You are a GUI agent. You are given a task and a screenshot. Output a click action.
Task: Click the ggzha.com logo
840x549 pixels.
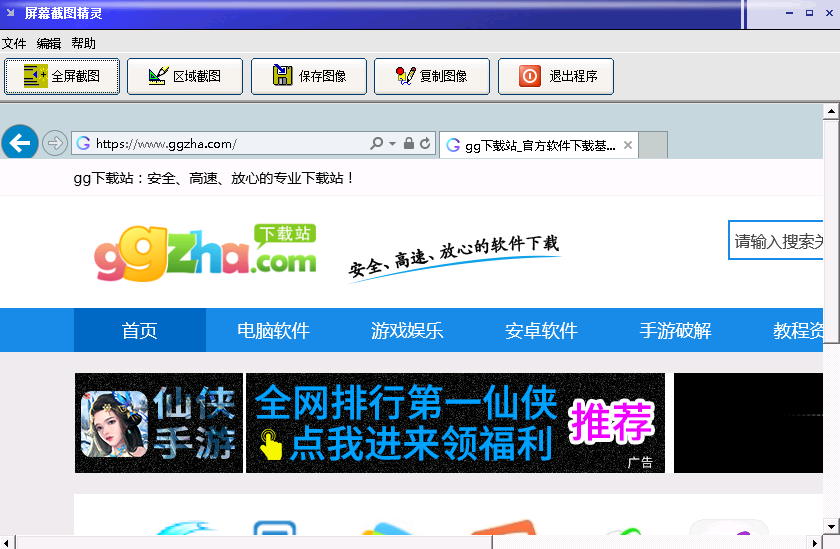[205, 252]
